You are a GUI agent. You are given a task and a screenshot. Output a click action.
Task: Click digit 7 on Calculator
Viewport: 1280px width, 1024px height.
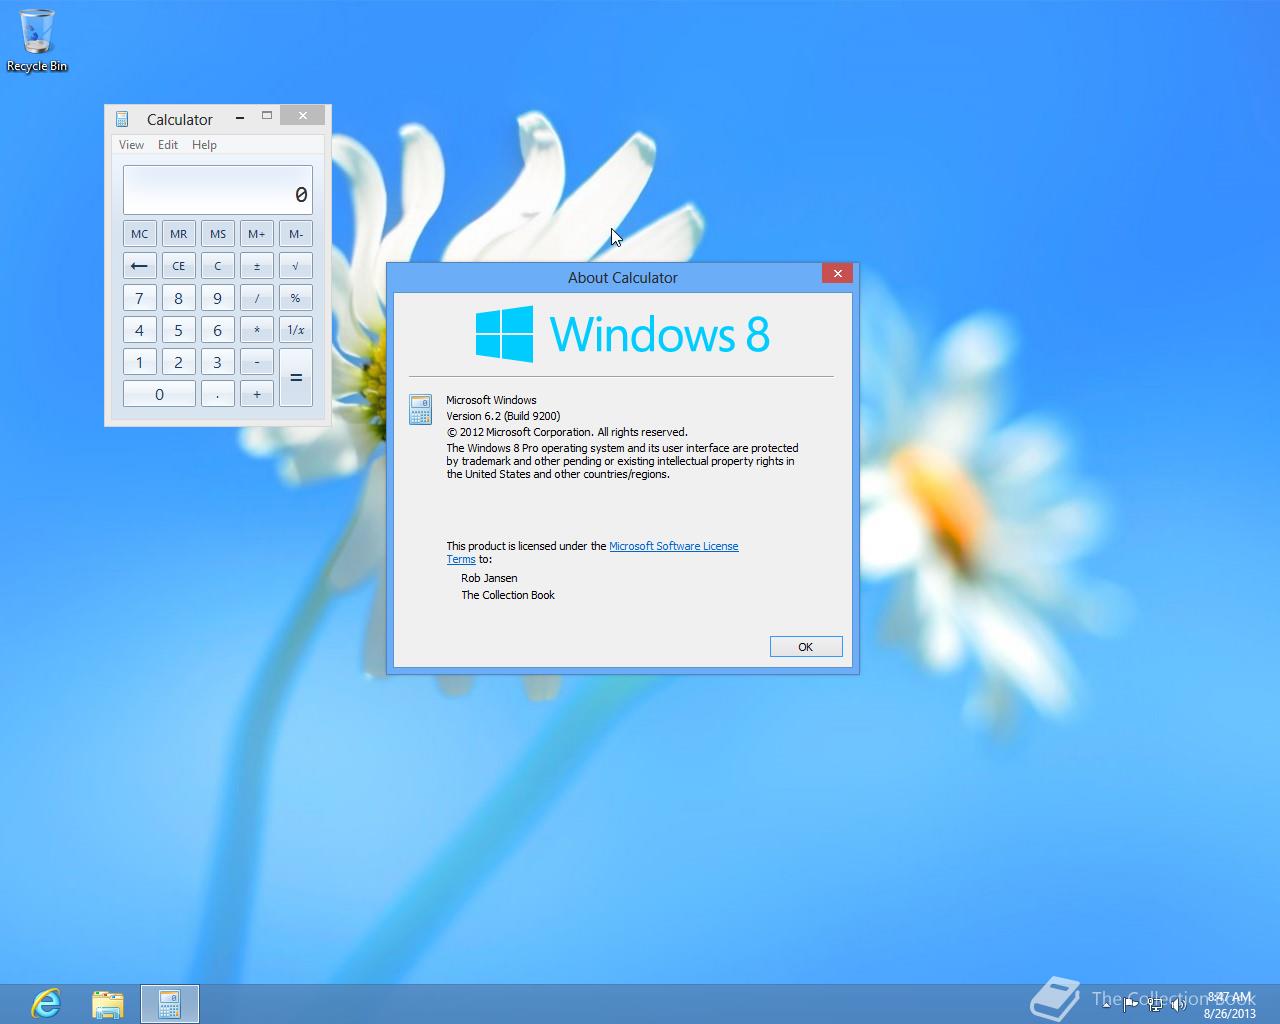(x=139, y=298)
